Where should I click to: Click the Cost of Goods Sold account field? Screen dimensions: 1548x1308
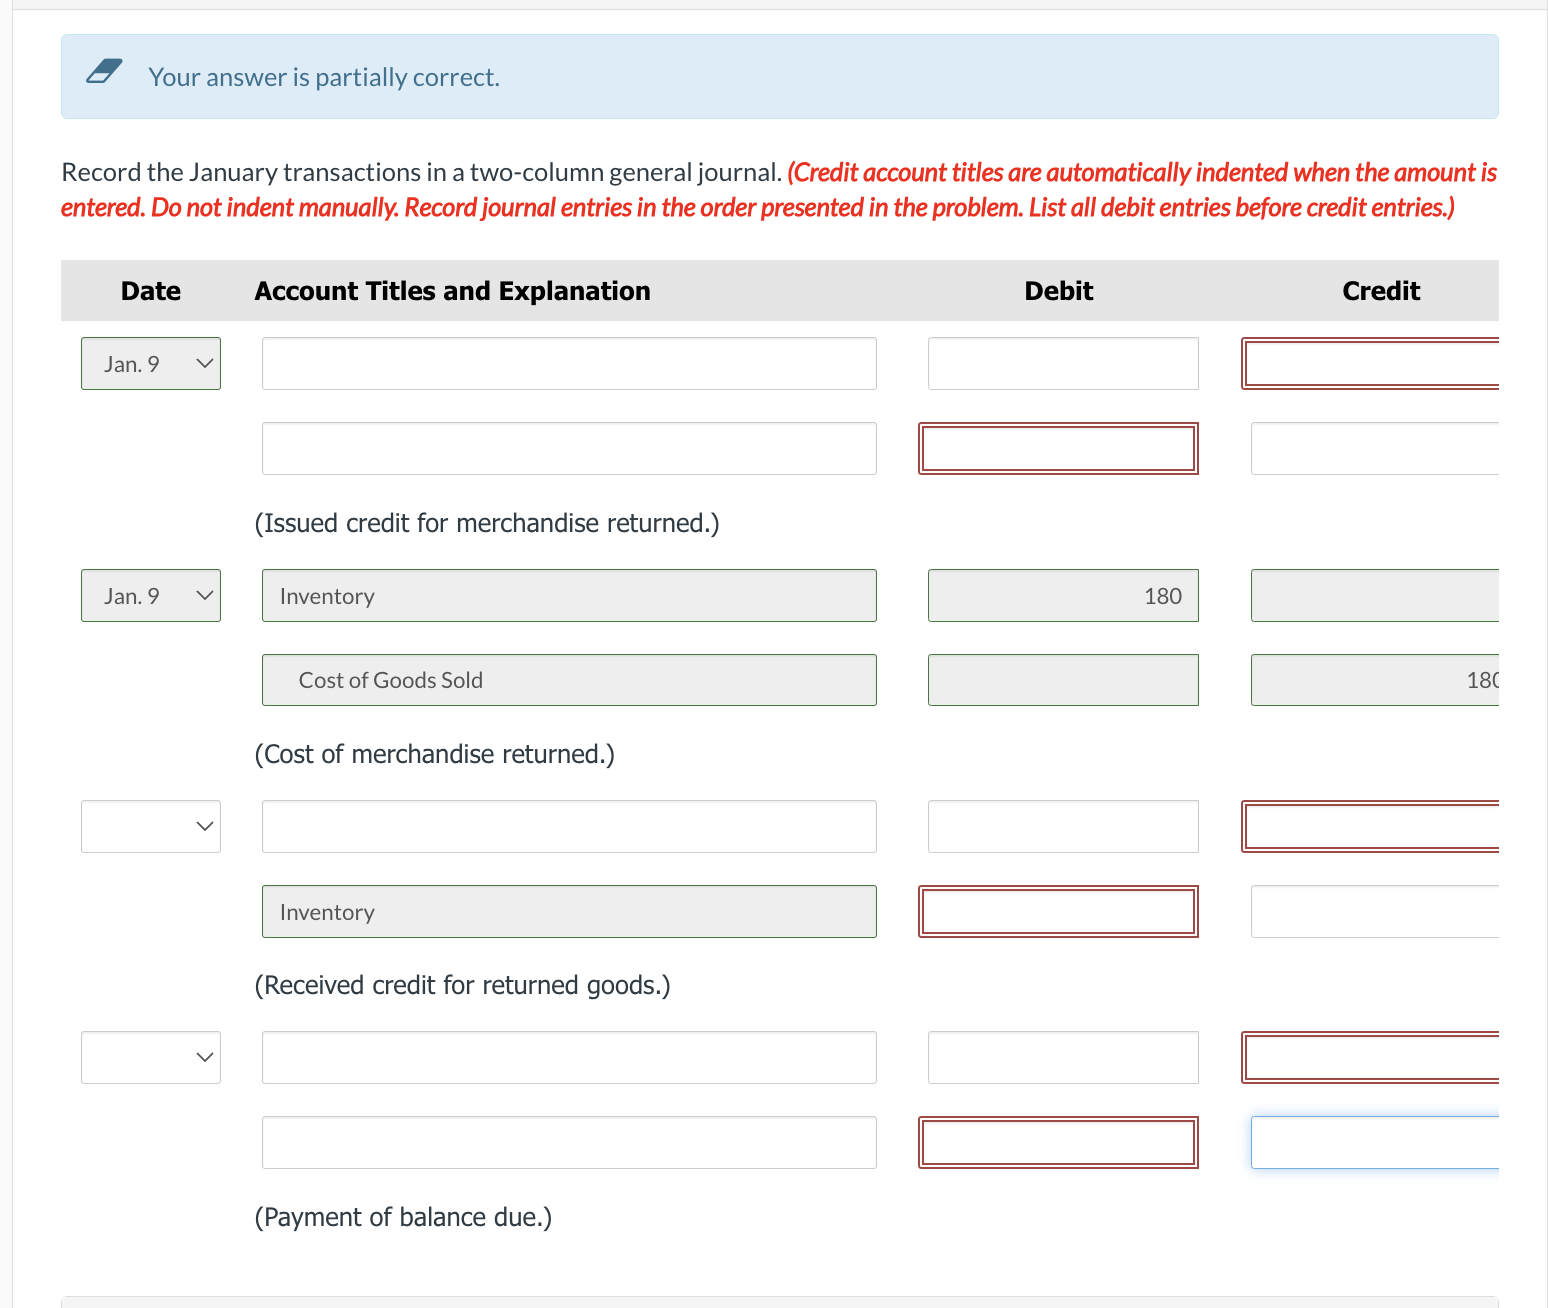(568, 680)
